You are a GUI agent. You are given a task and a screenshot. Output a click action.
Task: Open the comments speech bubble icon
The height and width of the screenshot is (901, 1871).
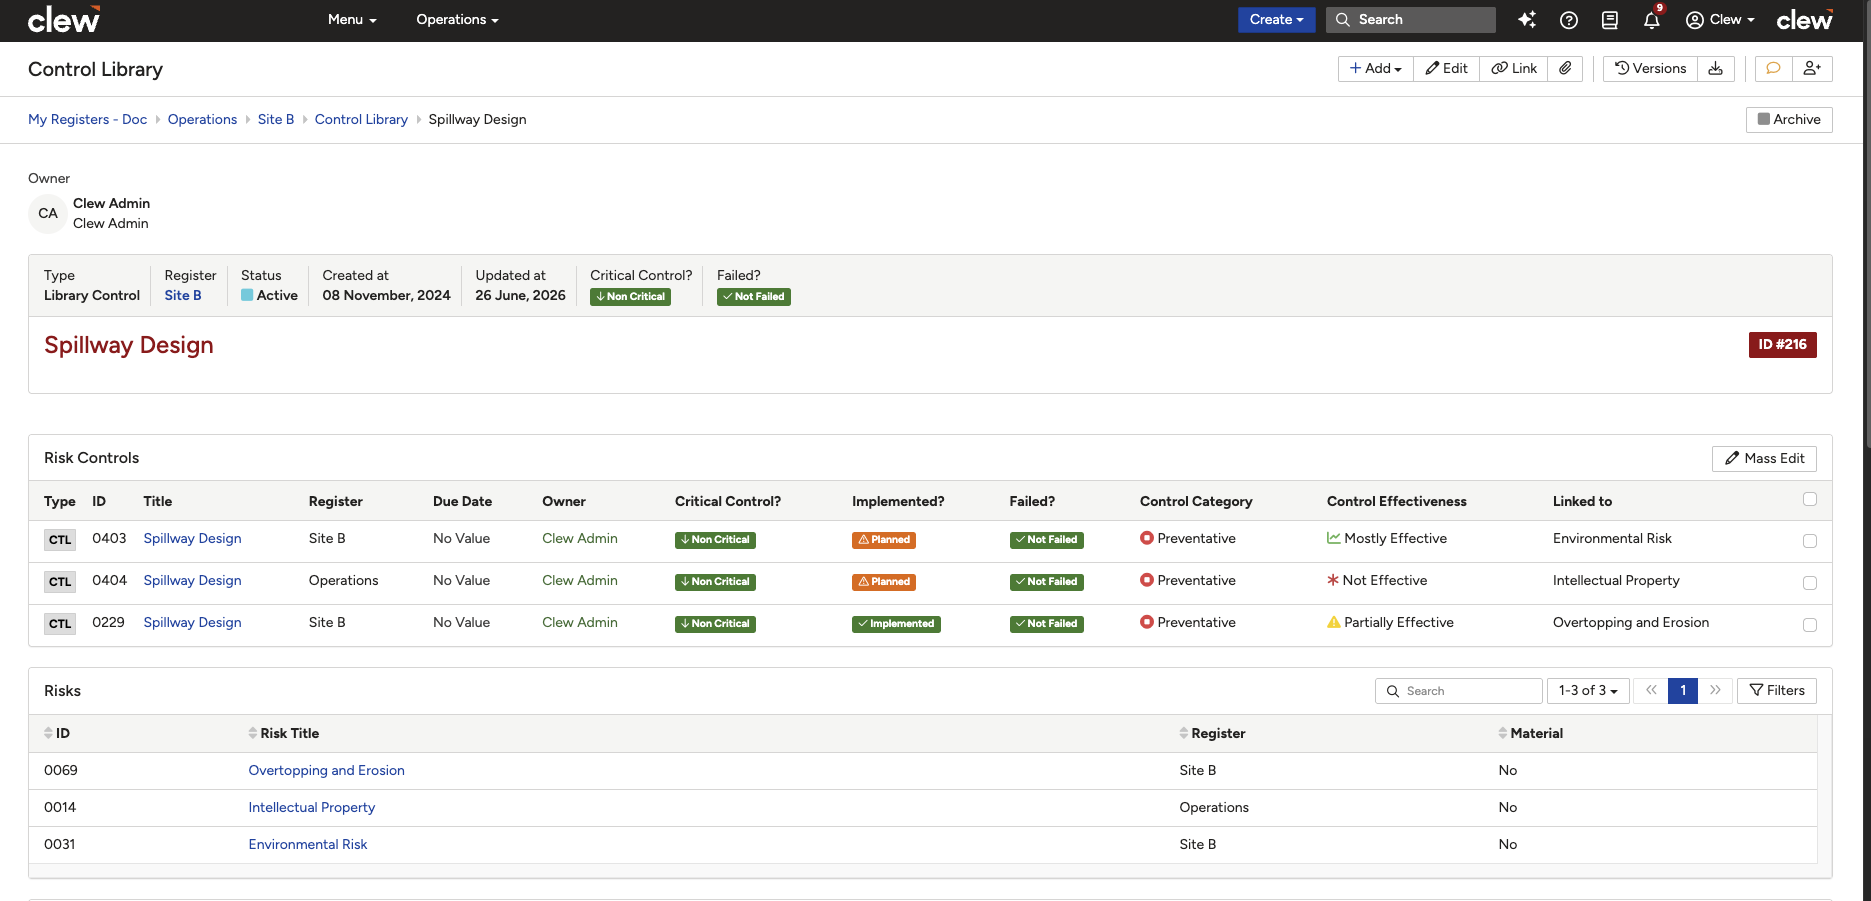click(1773, 68)
